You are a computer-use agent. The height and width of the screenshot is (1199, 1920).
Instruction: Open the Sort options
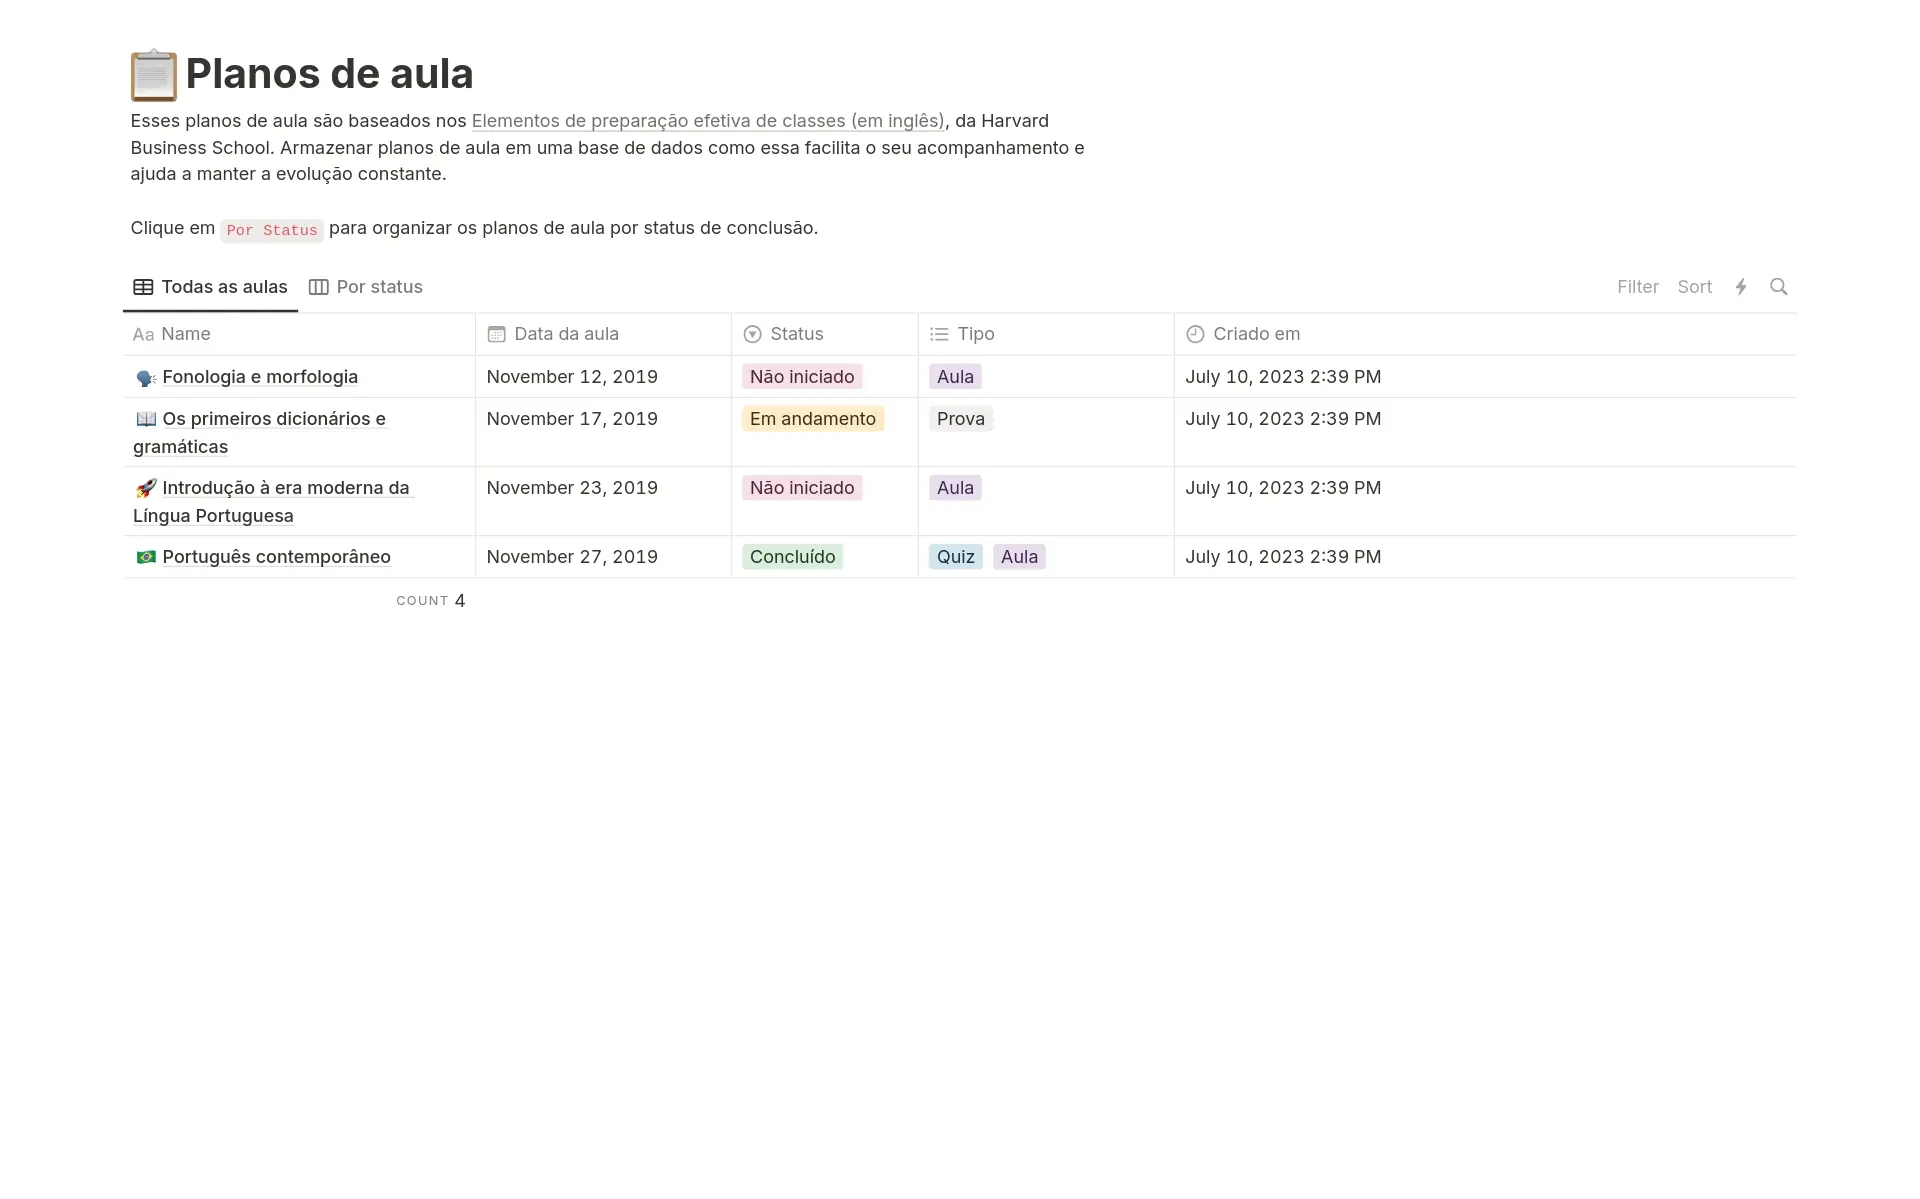pyautogui.click(x=1694, y=287)
